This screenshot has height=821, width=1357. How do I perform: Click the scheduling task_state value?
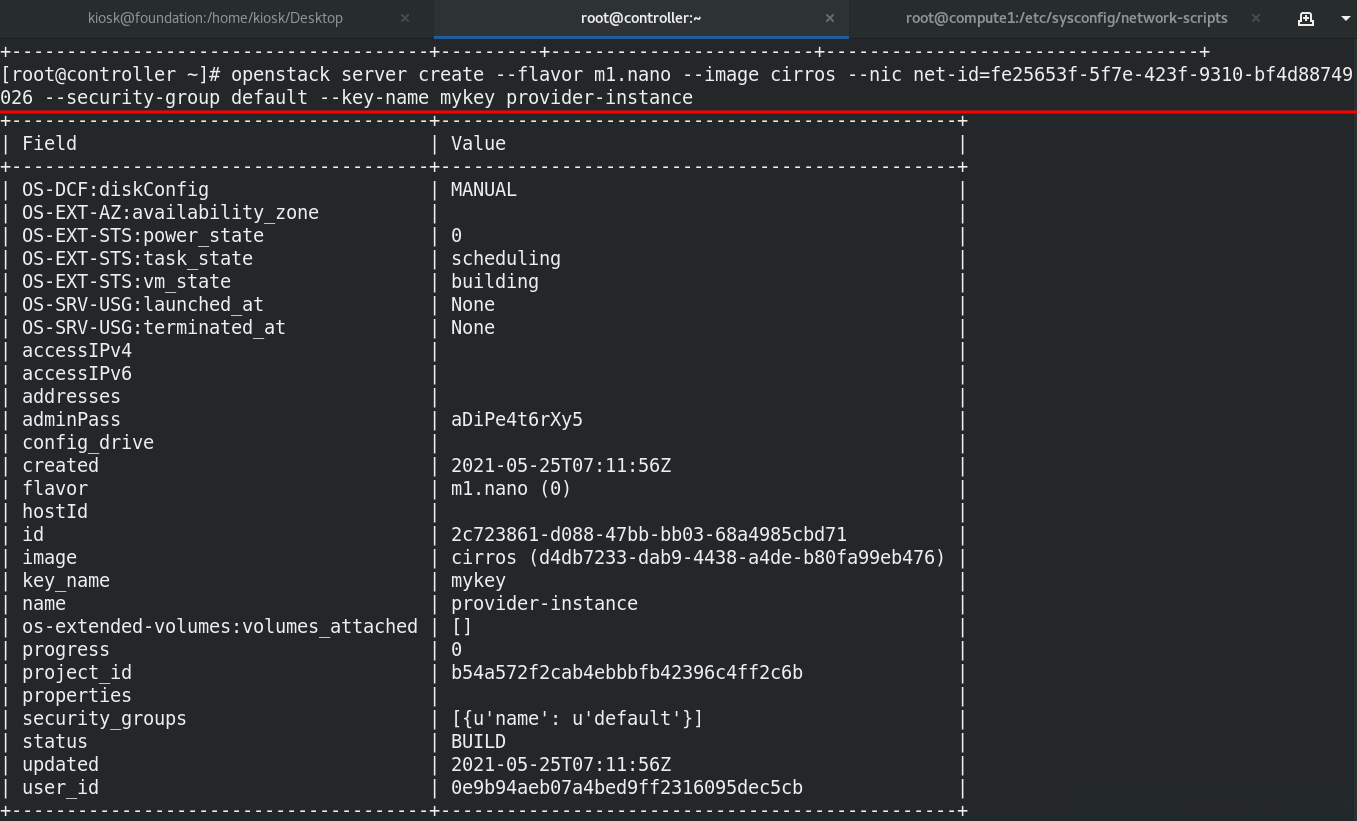(x=505, y=259)
